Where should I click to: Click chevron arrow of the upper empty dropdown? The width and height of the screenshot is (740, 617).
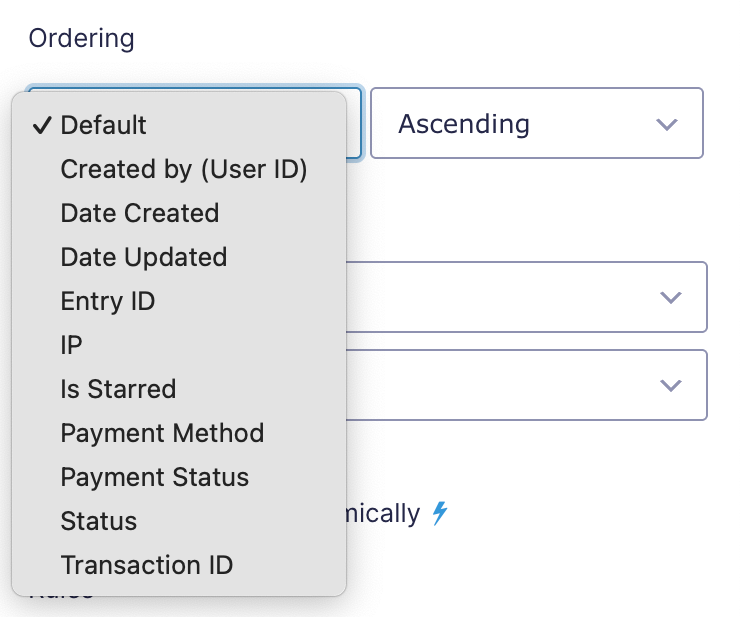click(671, 297)
